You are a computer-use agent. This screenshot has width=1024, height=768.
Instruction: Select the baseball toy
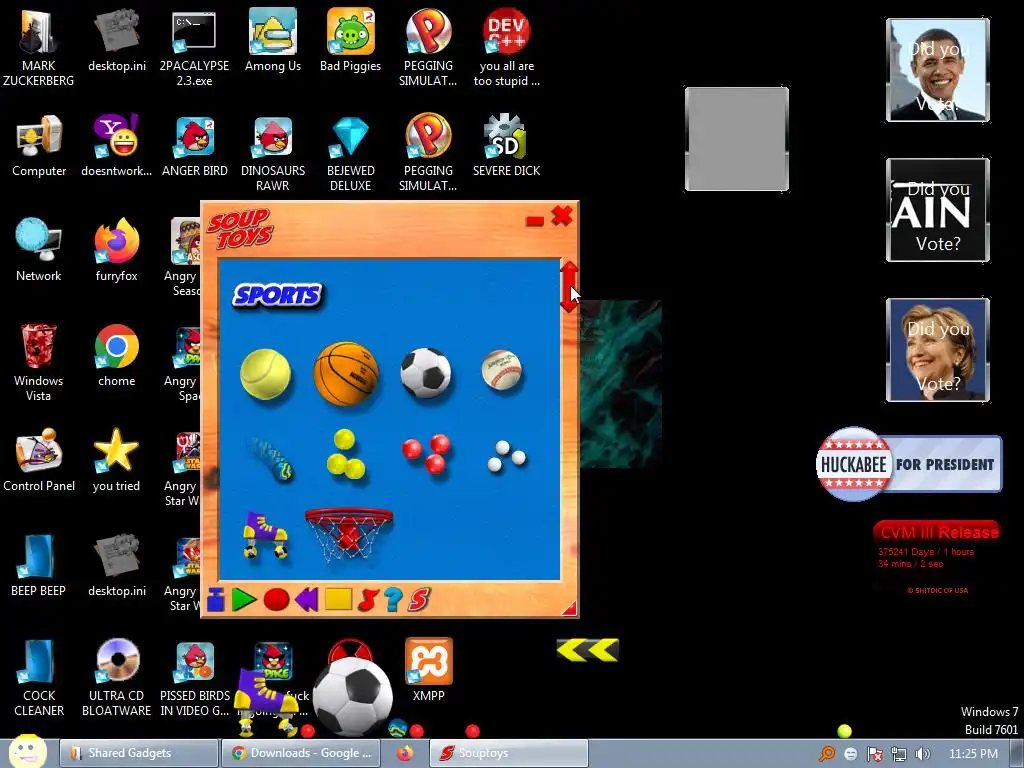[502, 371]
